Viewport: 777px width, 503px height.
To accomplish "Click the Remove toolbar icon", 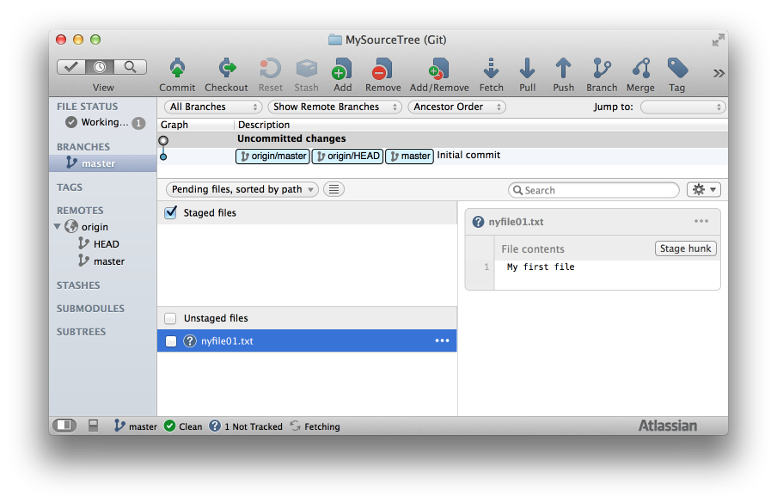I will click(x=382, y=68).
